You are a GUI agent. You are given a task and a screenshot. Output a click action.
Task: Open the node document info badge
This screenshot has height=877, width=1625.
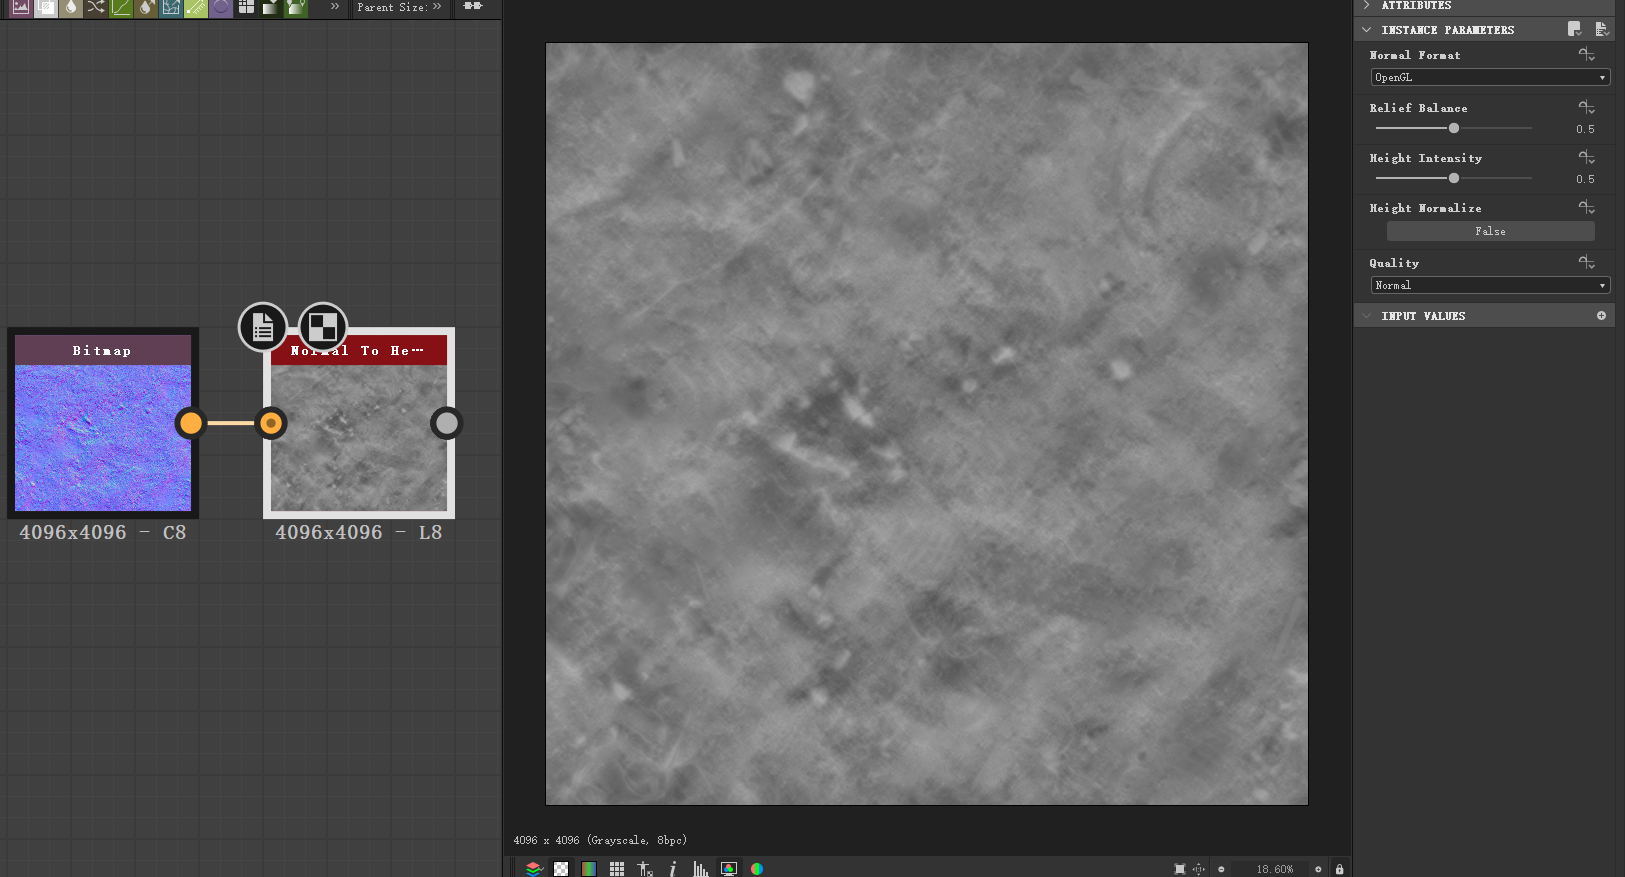[x=263, y=327]
